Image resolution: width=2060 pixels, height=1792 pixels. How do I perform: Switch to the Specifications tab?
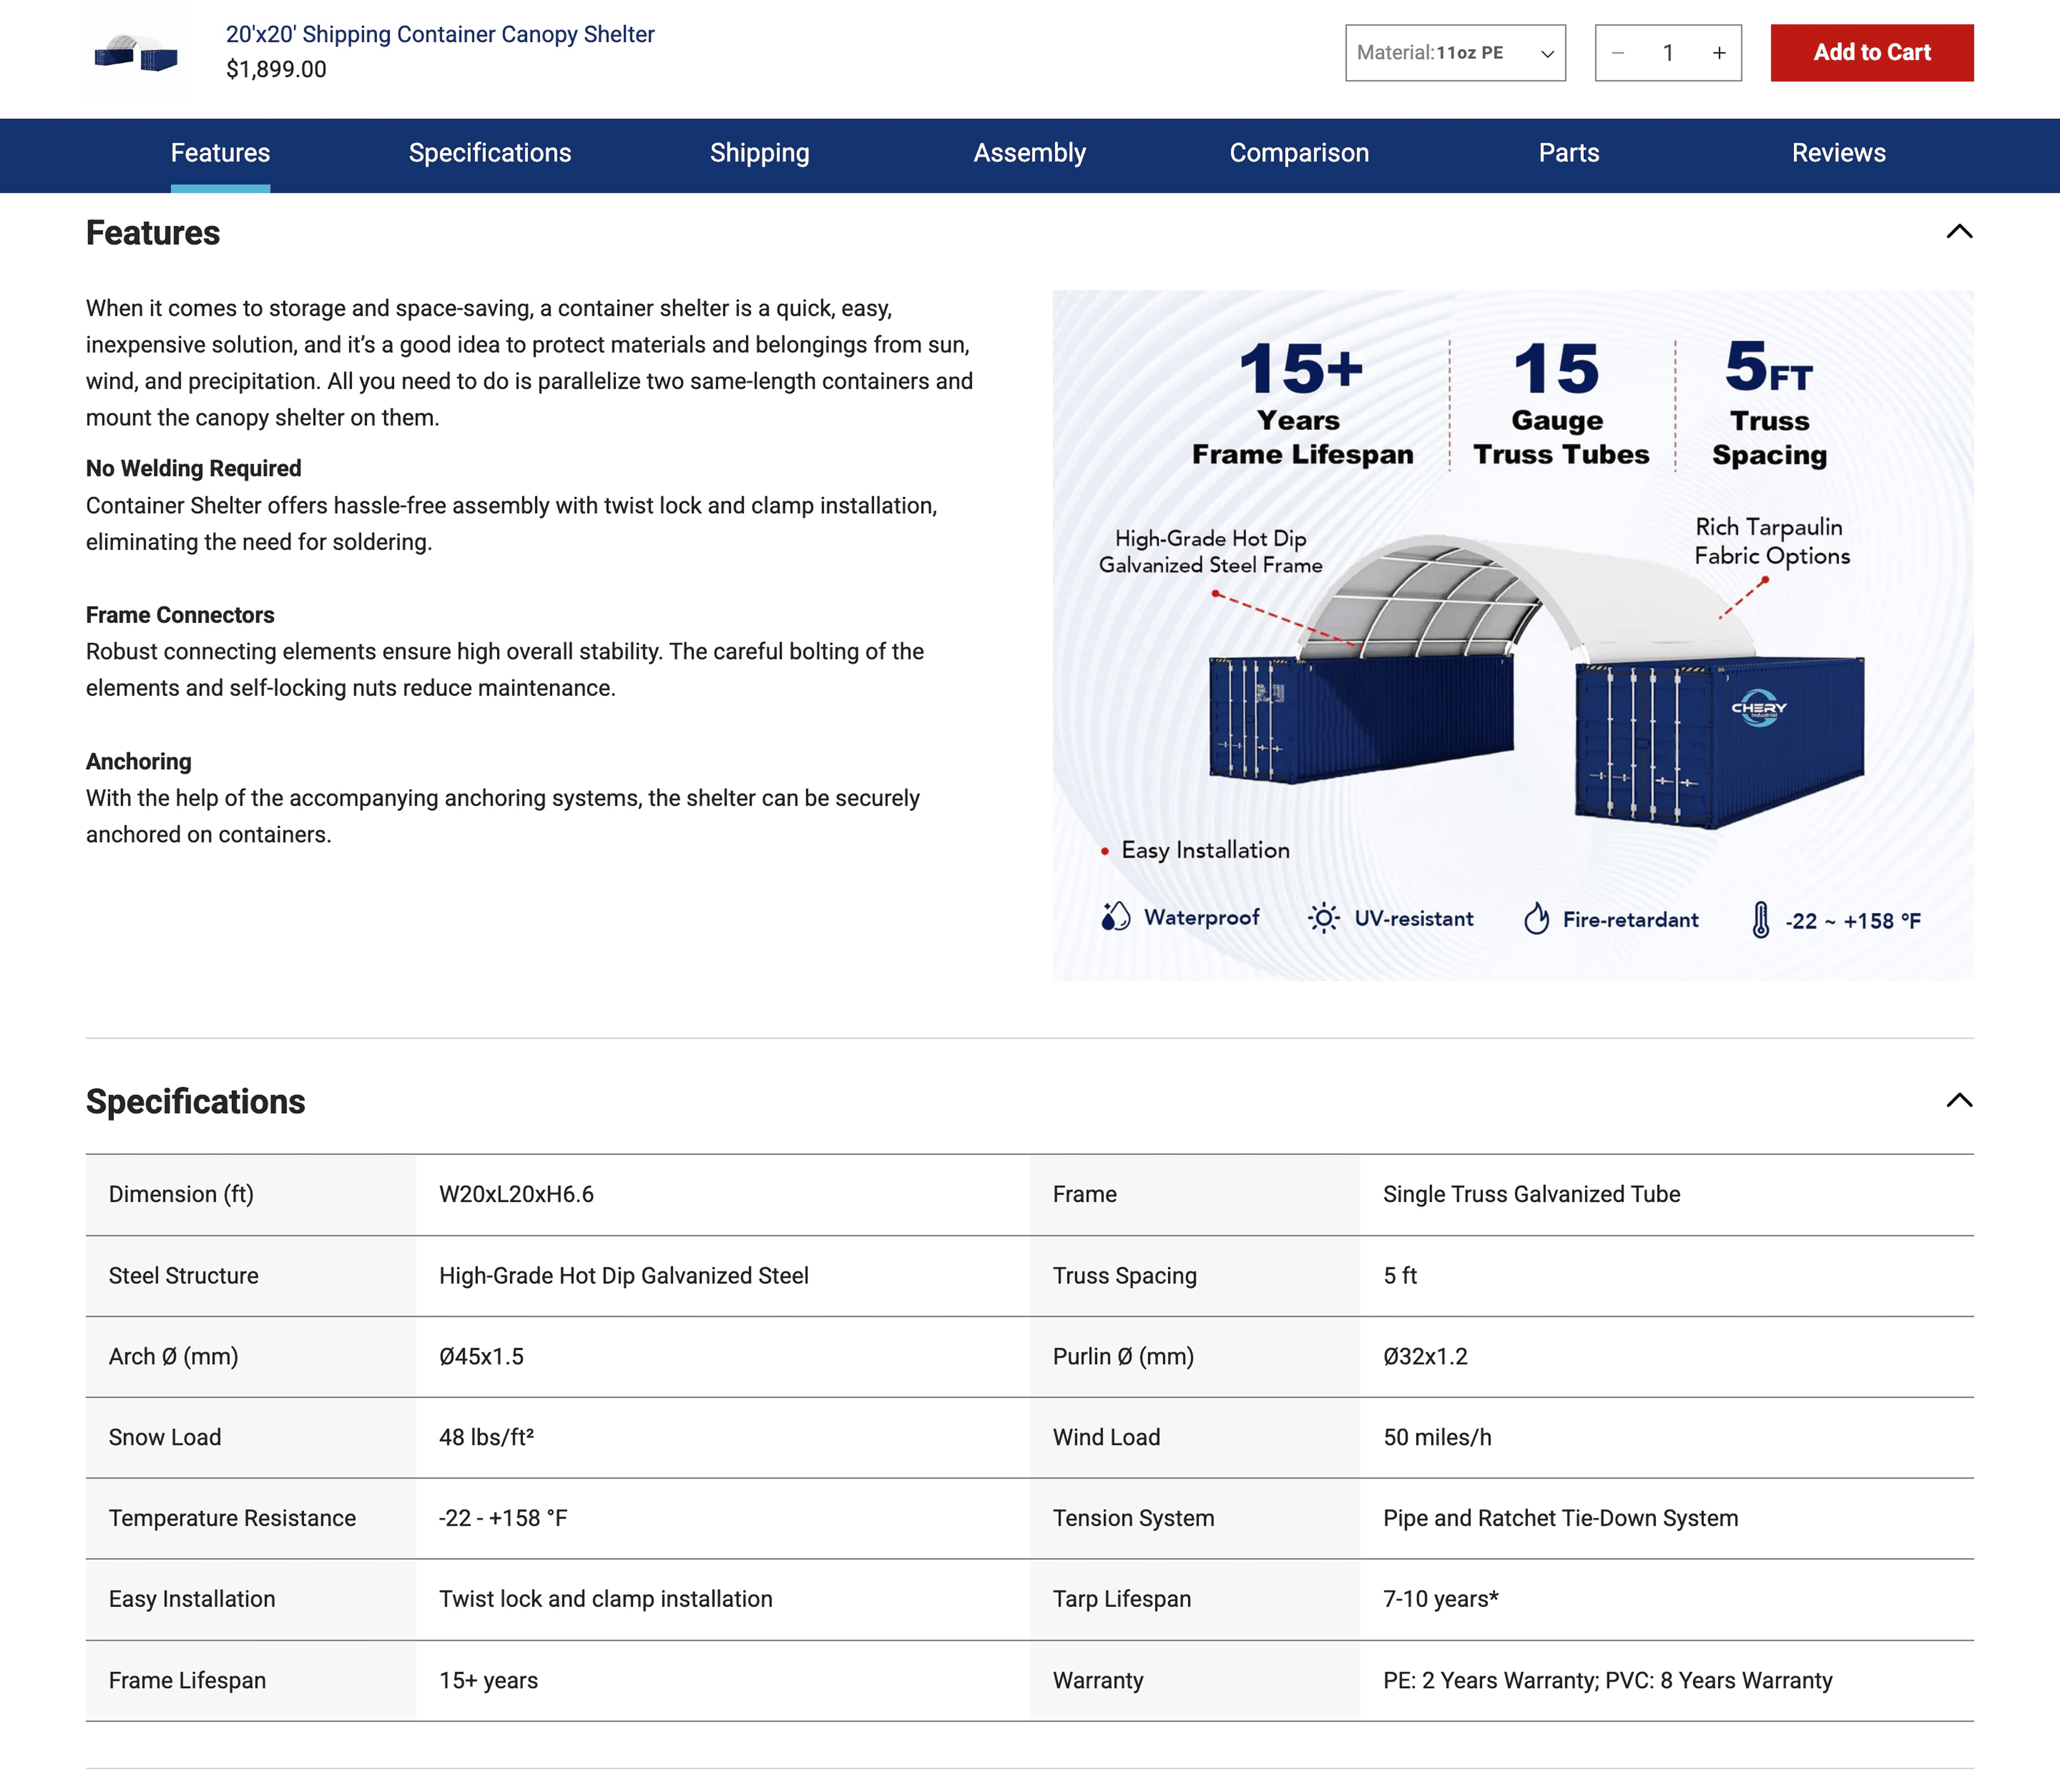coord(490,153)
